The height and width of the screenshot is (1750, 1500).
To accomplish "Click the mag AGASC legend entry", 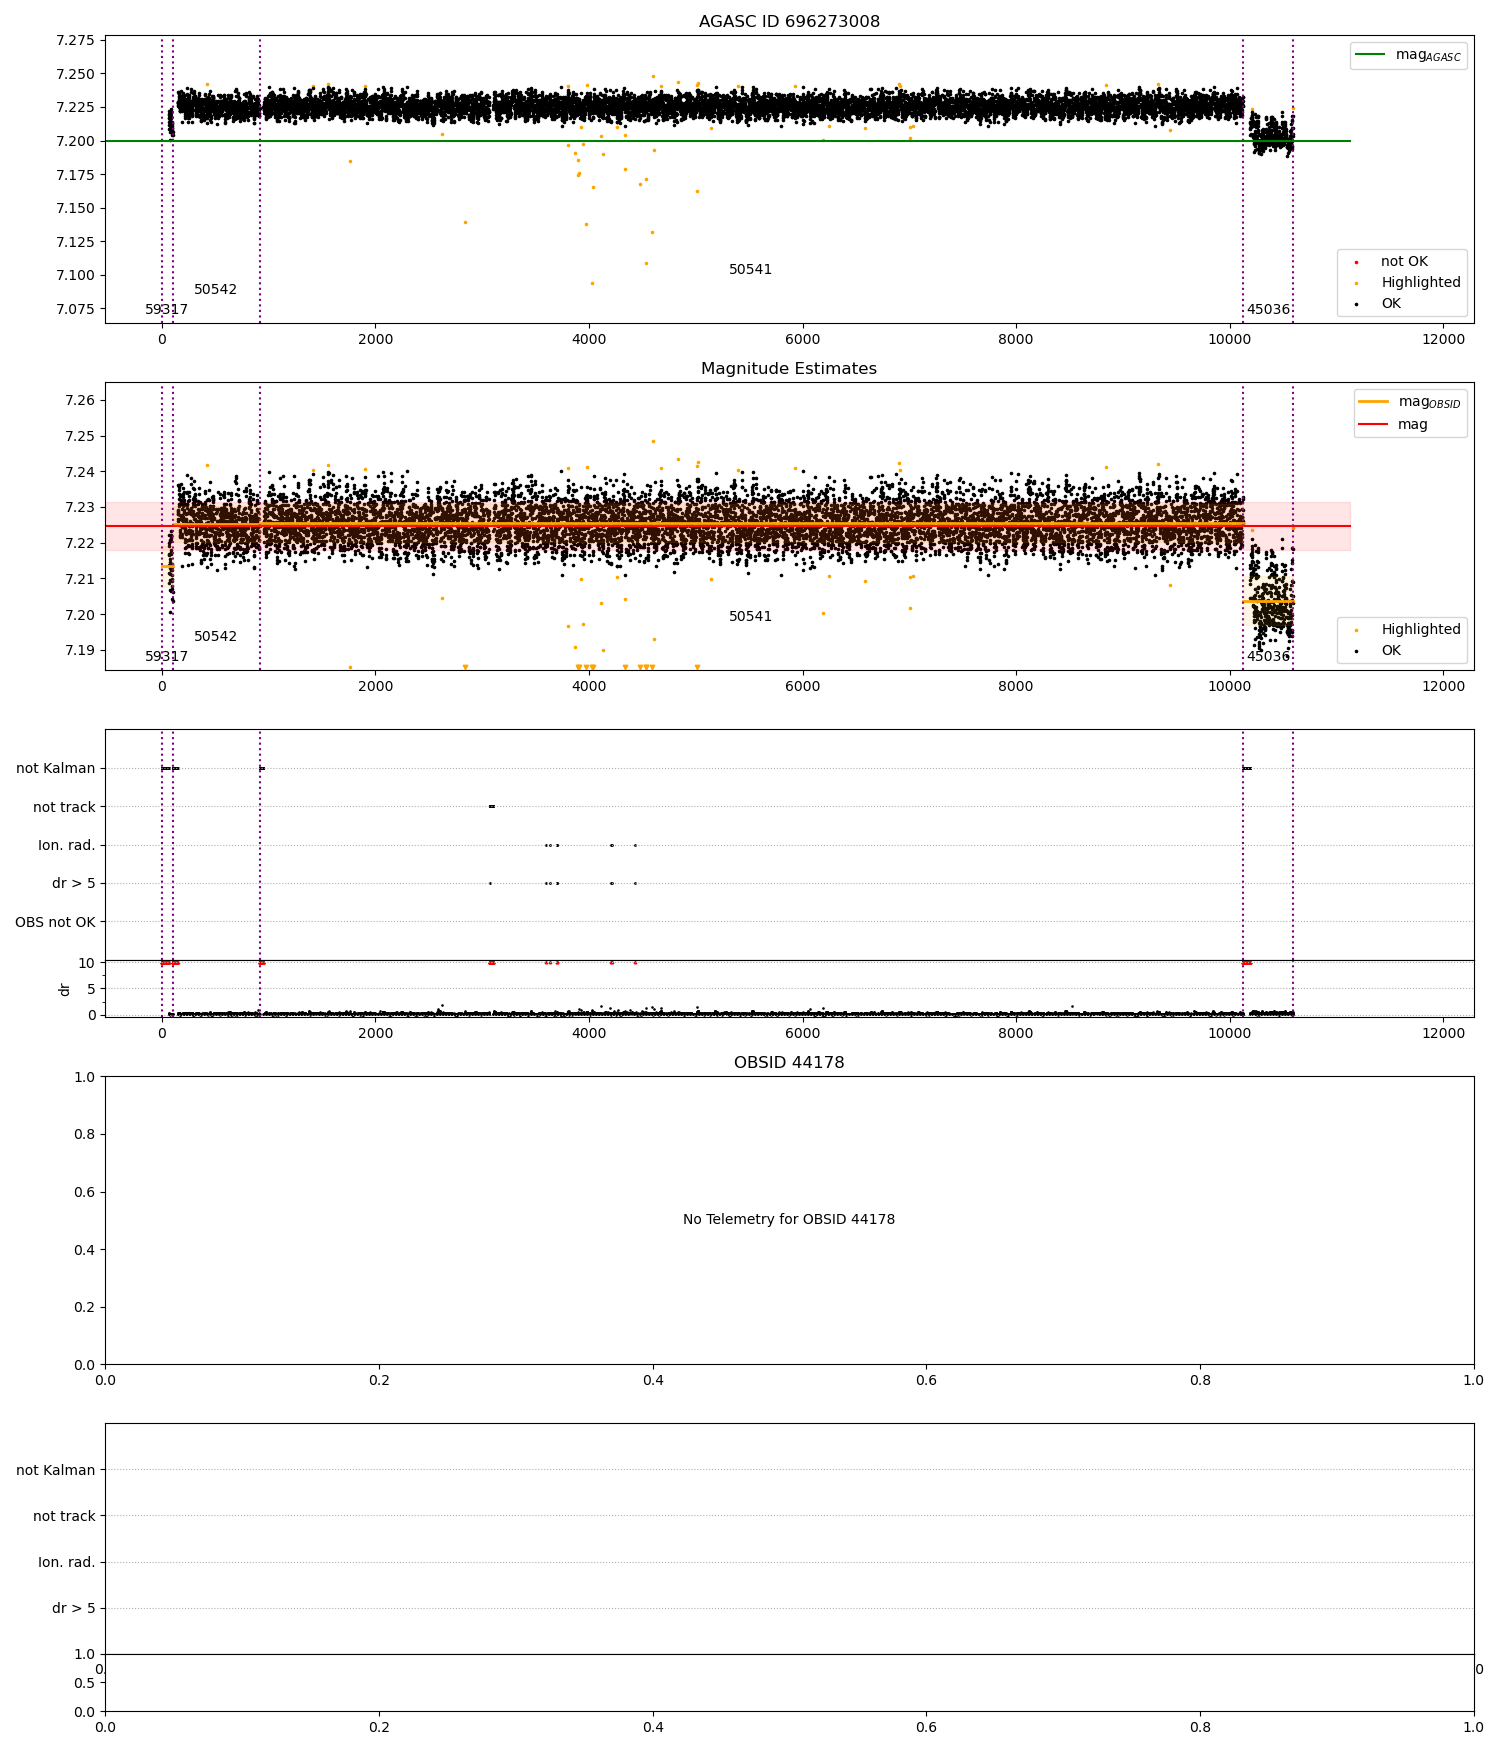I will tap(1408, 55).
